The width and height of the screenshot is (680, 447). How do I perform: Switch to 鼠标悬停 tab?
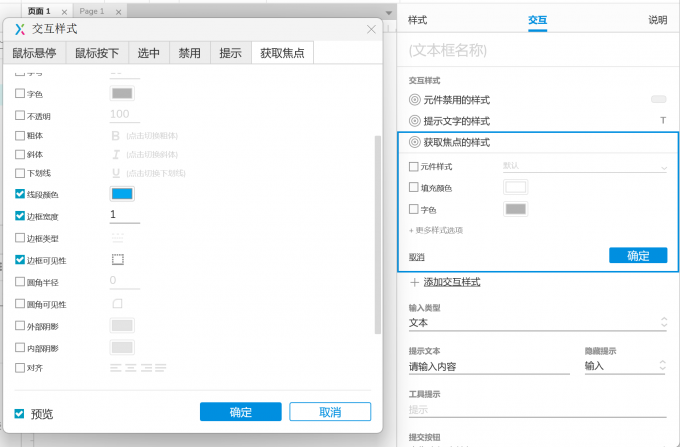tap(34, 53)
